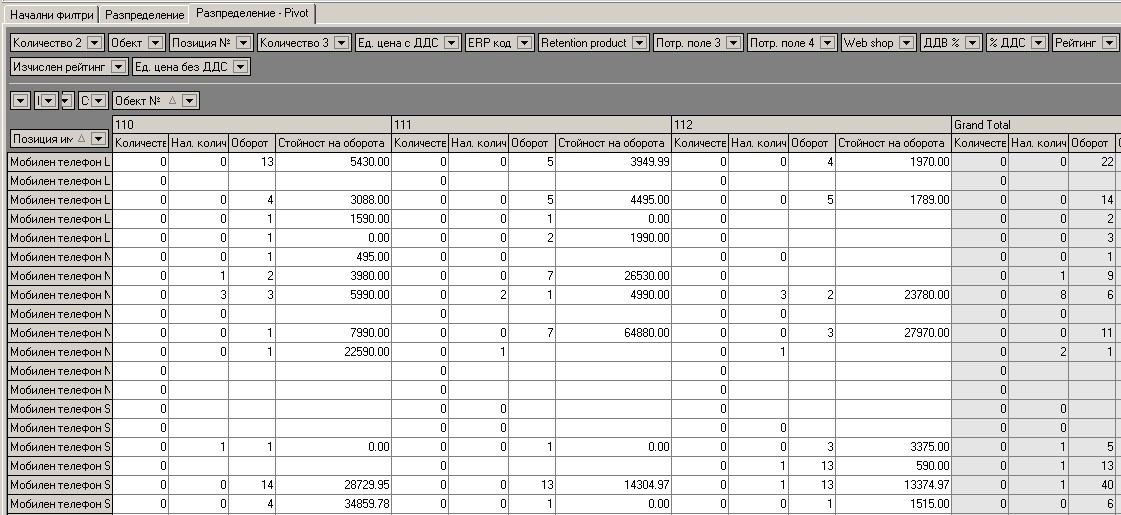The height and width of the screenshot is (515, 1121).
Task: Click the 4495.00 value cell
Action: click(613, 200)
